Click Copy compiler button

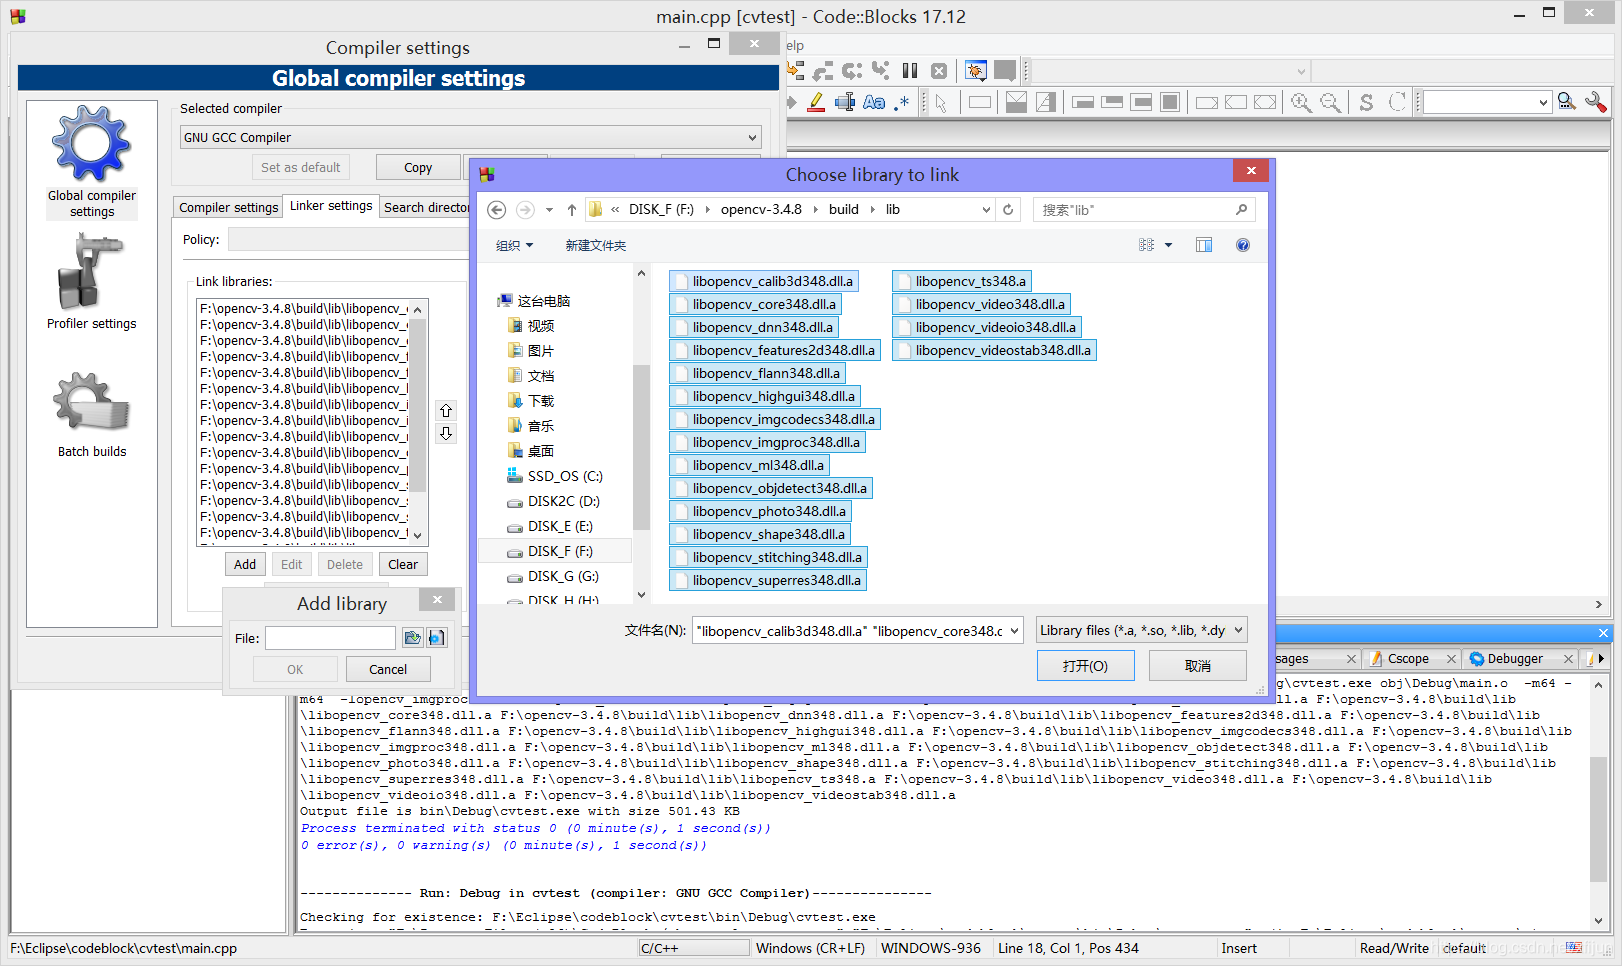(418, 167)
